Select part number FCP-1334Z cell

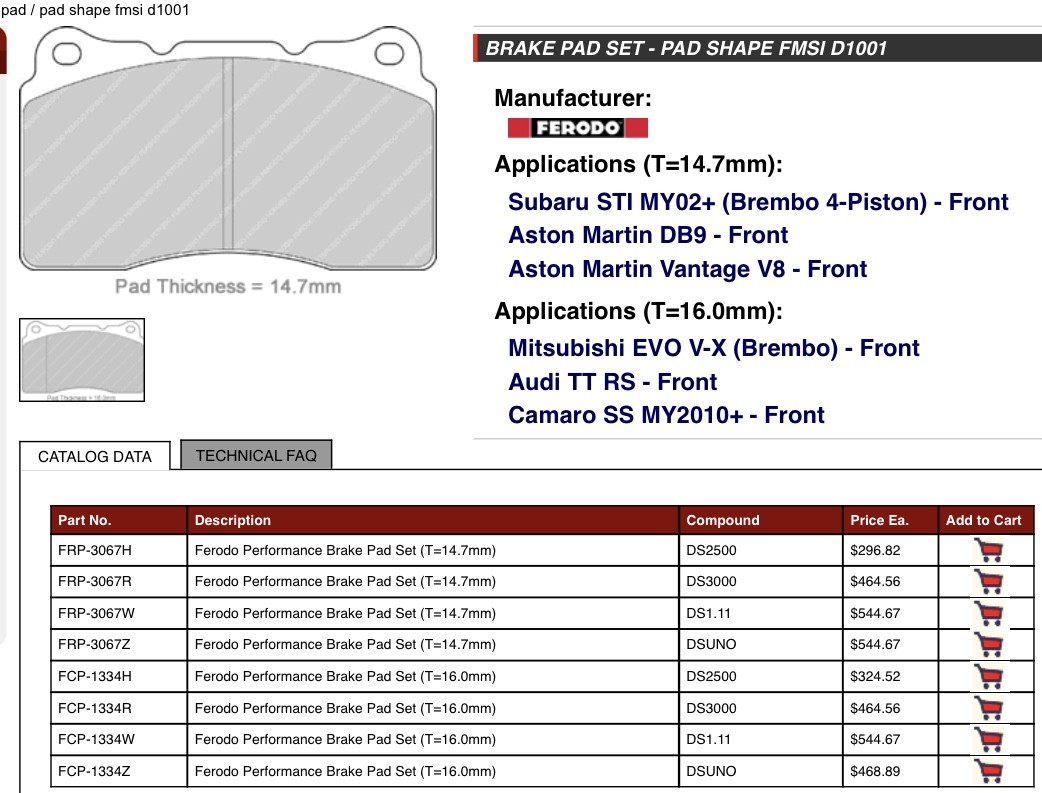pyautogui.click(x=119, y=771)
